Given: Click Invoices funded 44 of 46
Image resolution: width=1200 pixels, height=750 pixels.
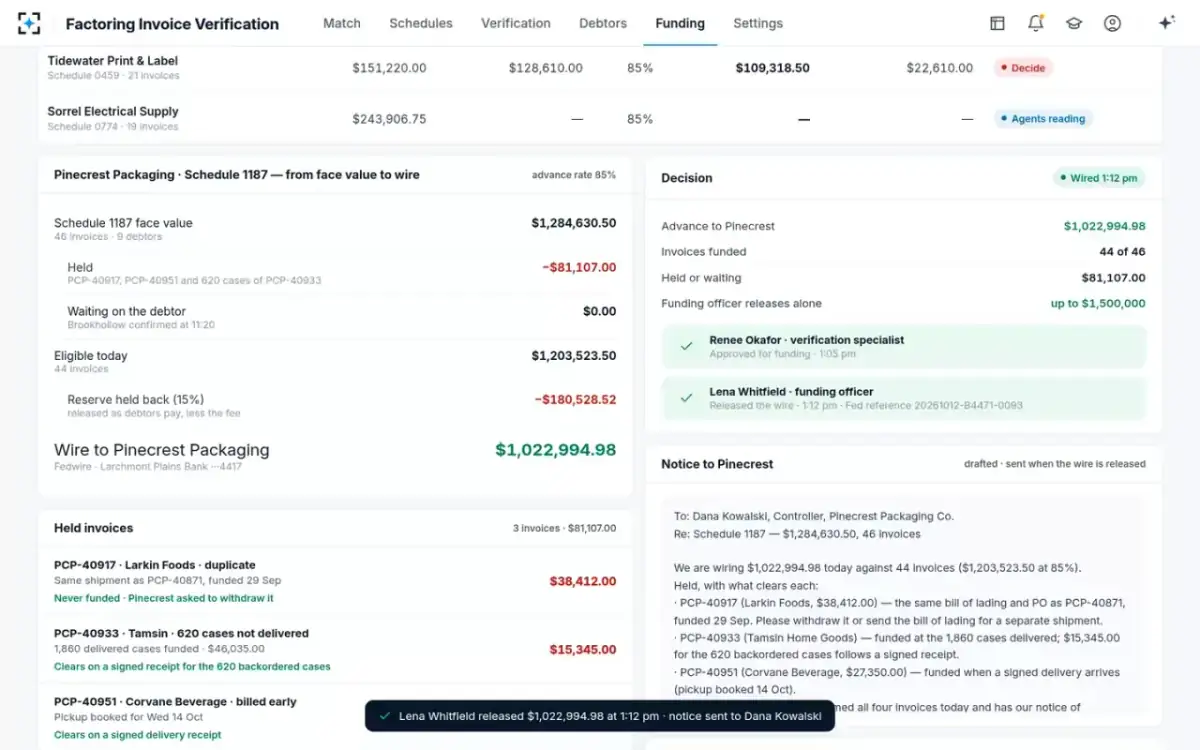Looking at the screenshot, I should (x=1122, y=252).
